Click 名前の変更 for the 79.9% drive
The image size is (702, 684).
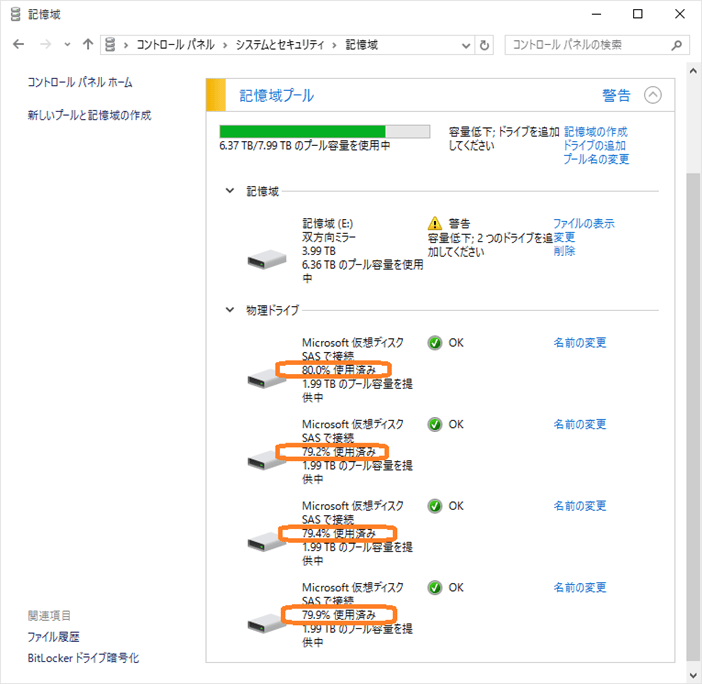click(x=580, y=587)
